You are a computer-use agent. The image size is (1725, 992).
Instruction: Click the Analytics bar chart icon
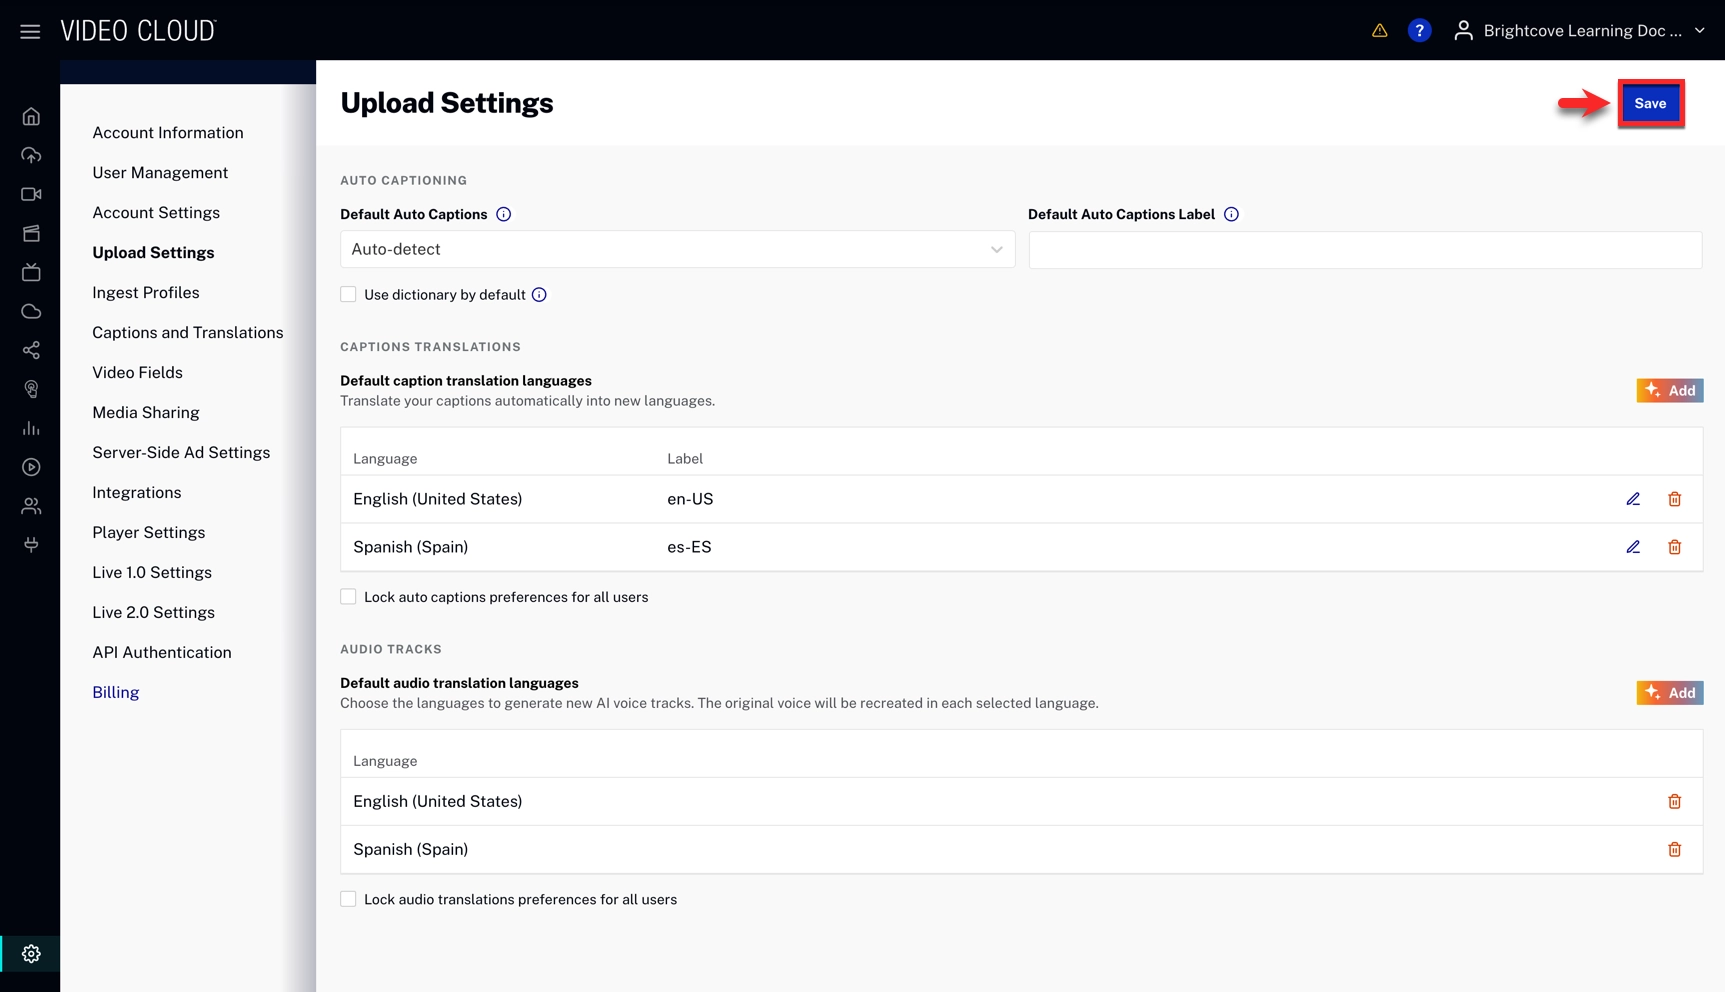31,428
